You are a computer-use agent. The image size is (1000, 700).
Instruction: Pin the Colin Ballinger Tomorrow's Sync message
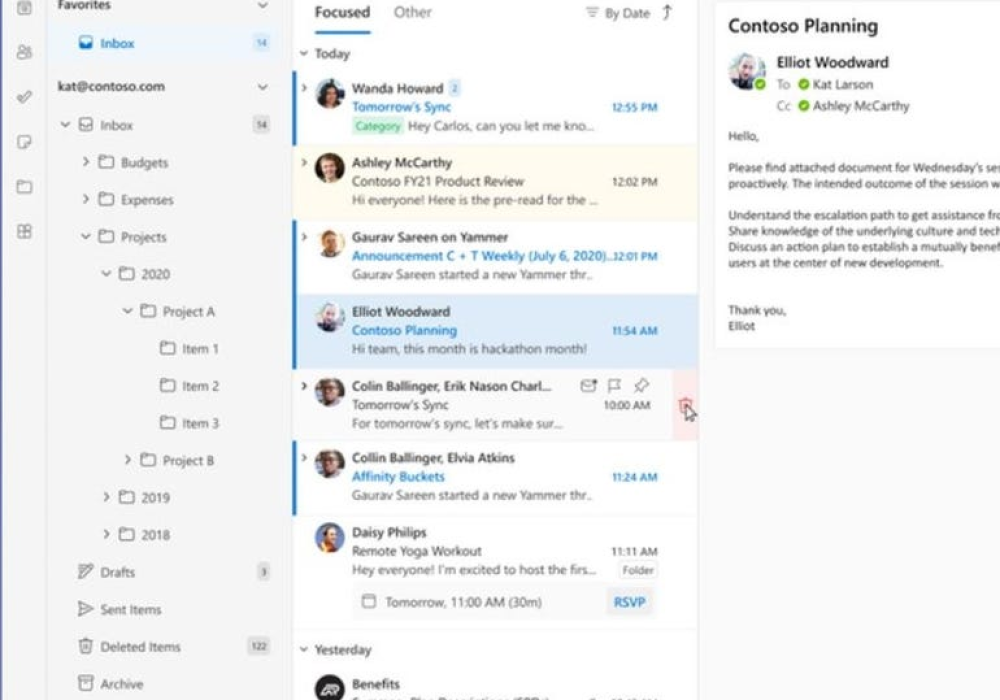click(642, 385)
